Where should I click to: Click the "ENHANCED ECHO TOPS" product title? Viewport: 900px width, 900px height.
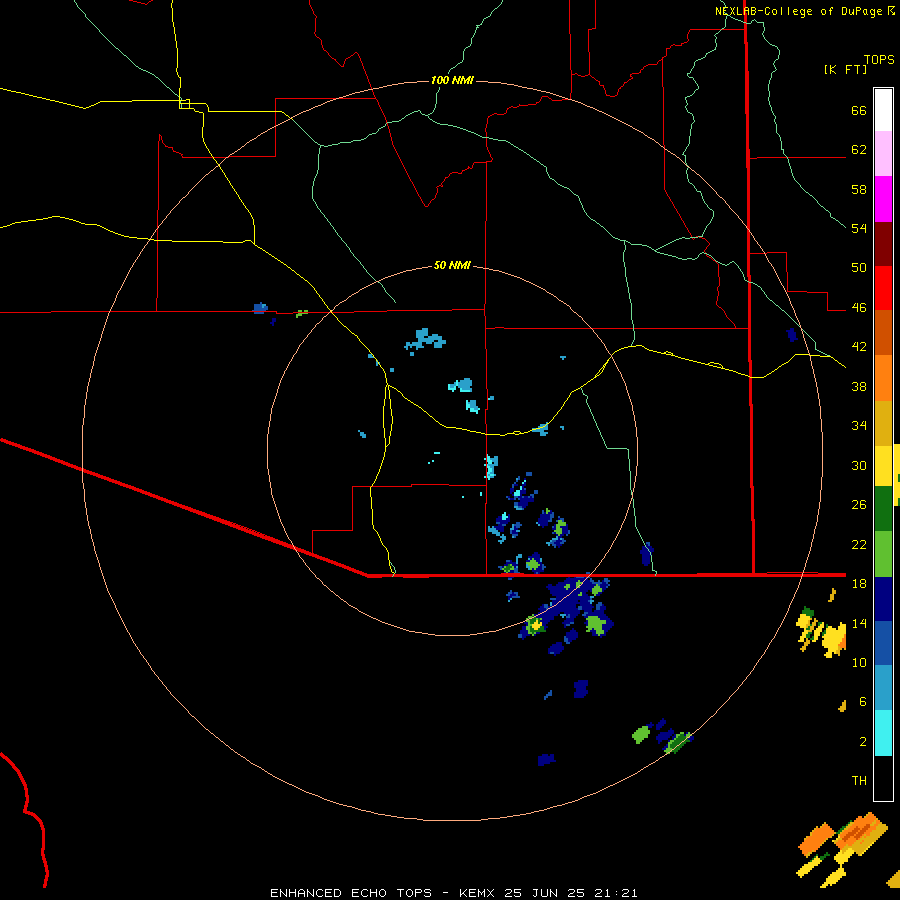[351, 893]
